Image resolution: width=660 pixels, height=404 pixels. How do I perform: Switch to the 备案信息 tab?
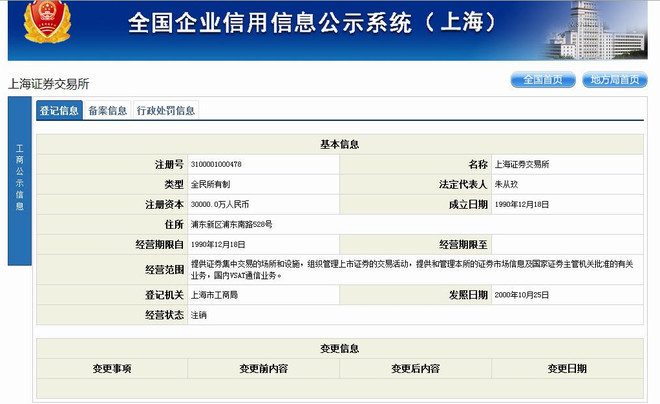108,110
